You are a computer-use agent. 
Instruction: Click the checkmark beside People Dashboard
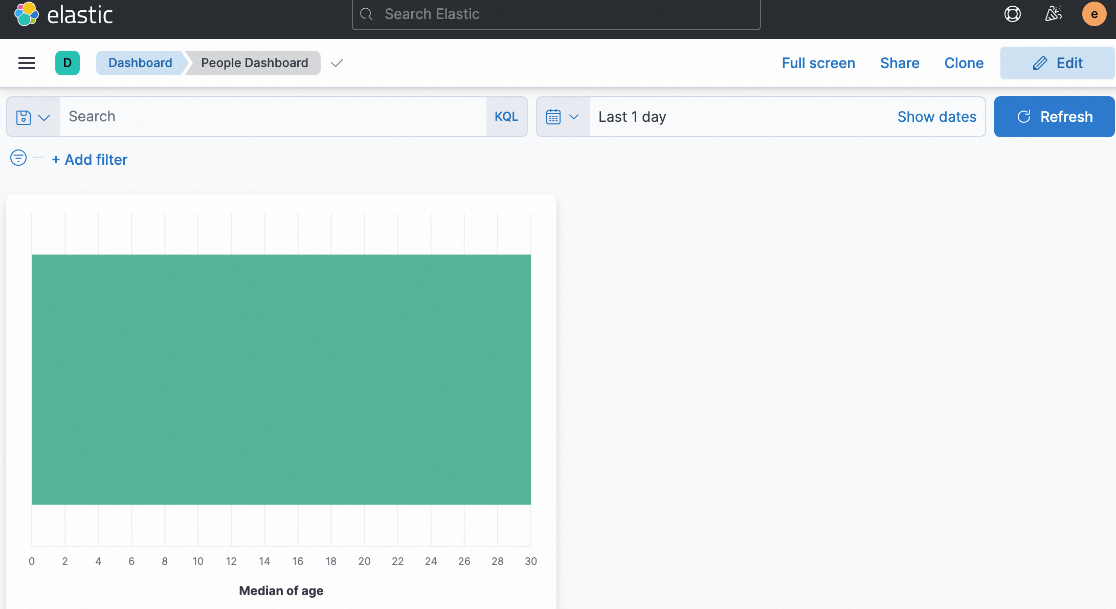[x=337, y=63]
